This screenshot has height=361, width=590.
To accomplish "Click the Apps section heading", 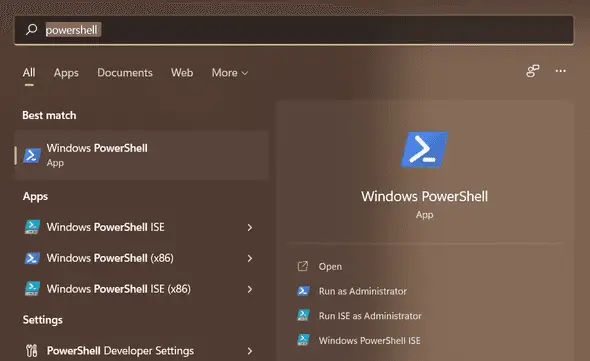I will pyautogui.click(x=35, y=196).
